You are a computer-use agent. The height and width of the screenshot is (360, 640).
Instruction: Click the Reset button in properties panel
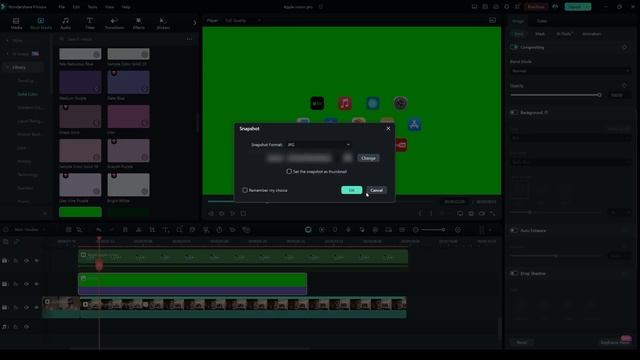click(522, 342)
